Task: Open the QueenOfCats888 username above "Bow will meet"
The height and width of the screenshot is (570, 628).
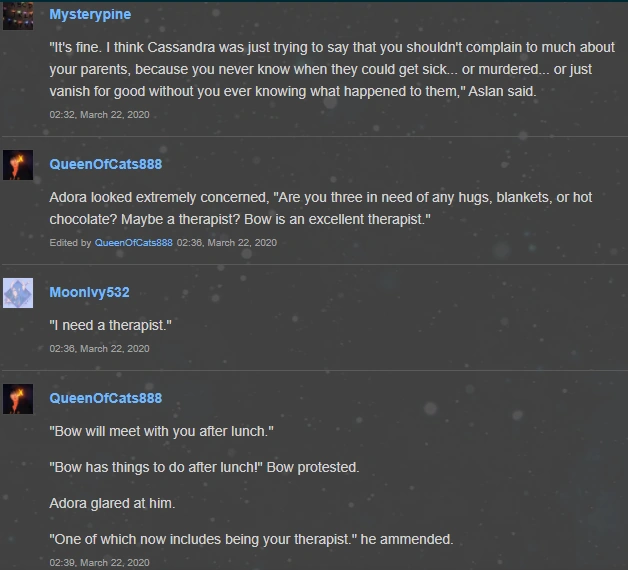Action: point(105,398)
